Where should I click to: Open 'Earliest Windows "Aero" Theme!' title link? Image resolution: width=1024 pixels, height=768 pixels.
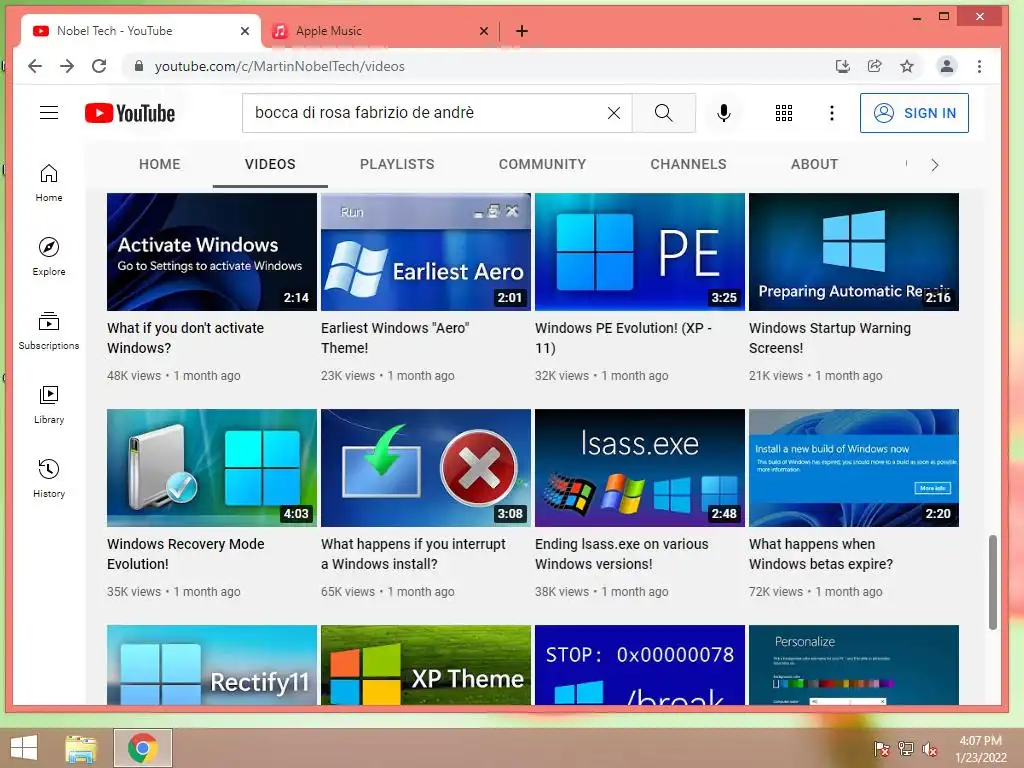(x=395, y=338)
